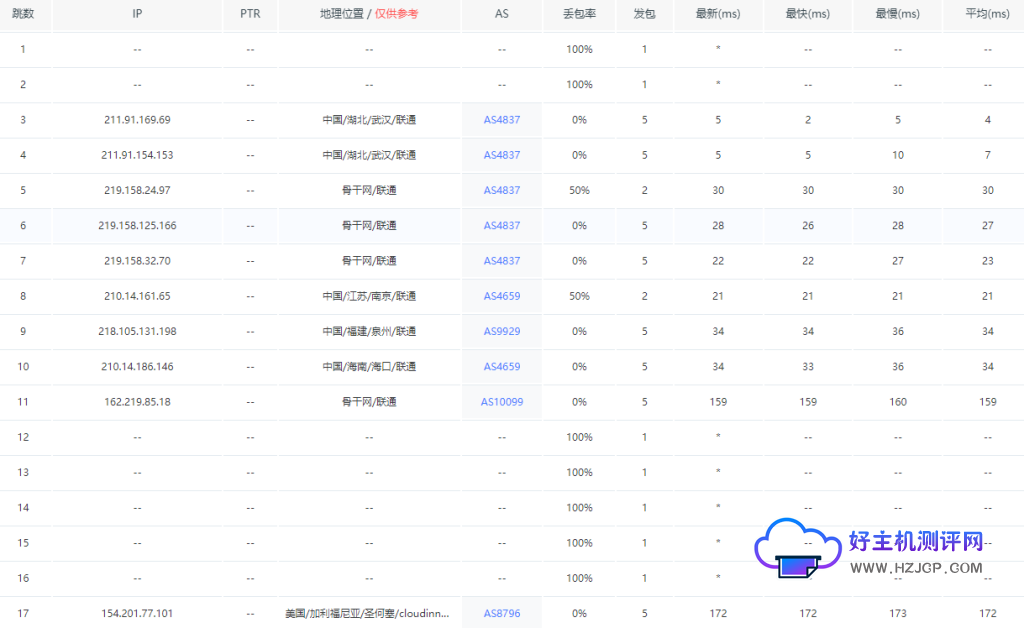This screenshot has height=628, width=1024.
Task: Click the AS8796 link for 154.201.77.101
Action: 502,613
